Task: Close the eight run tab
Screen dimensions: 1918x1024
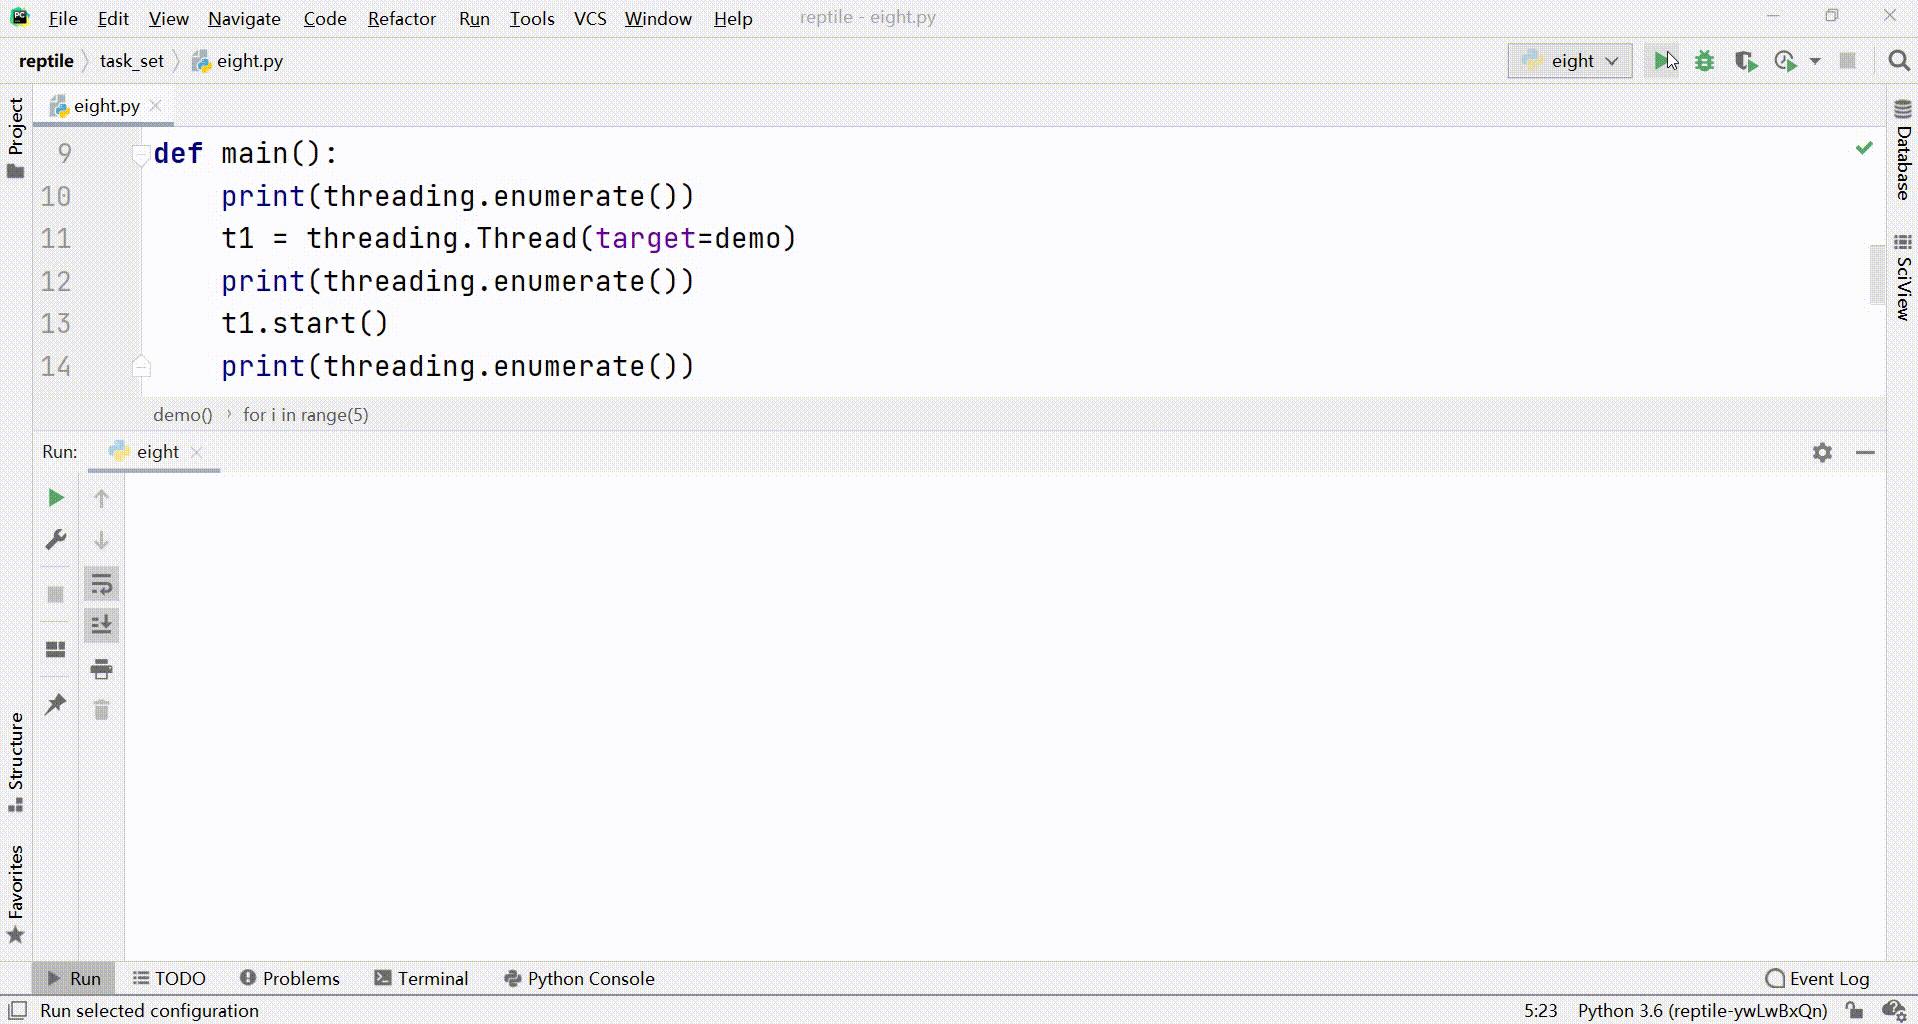Action: [x=197, y=452]
